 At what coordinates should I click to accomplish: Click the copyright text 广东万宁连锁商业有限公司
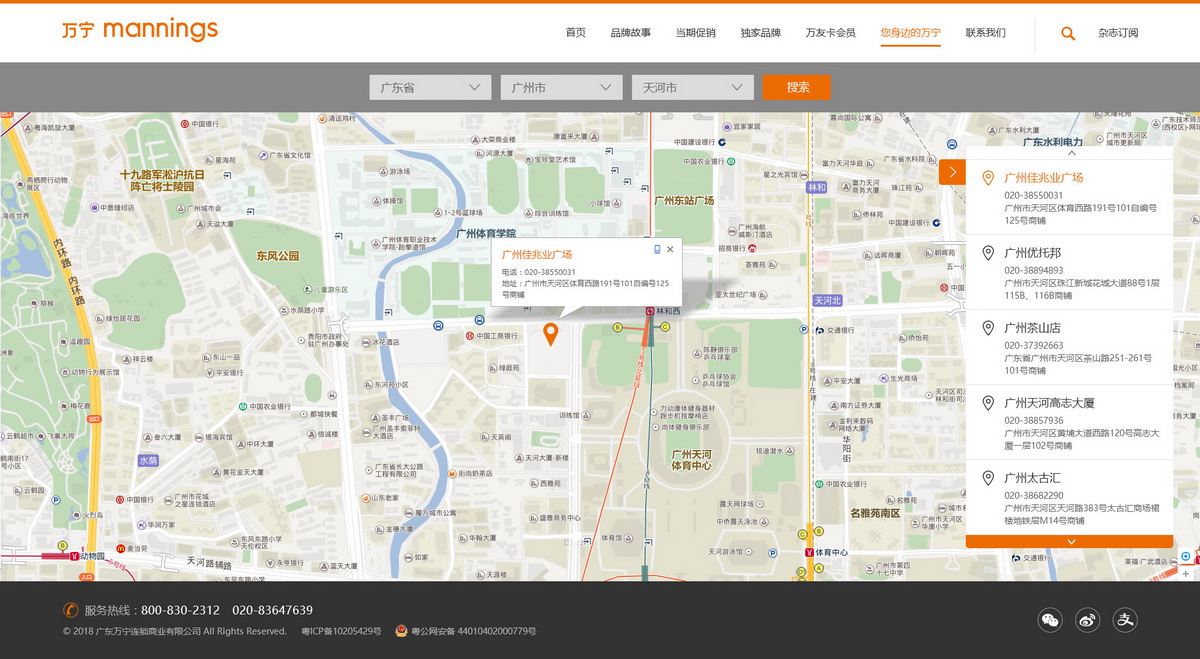148,632
